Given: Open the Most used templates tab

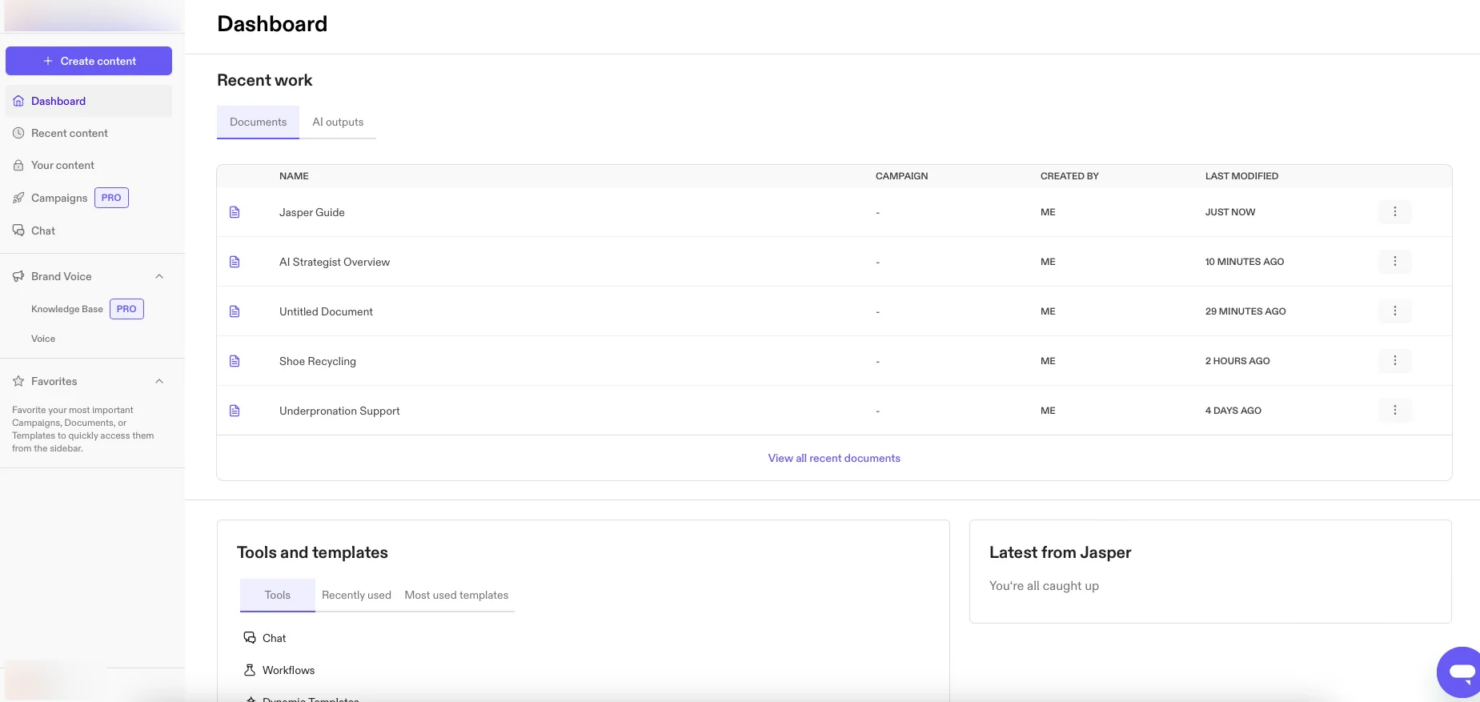Looking at the screenshot, I should point(456,594).
